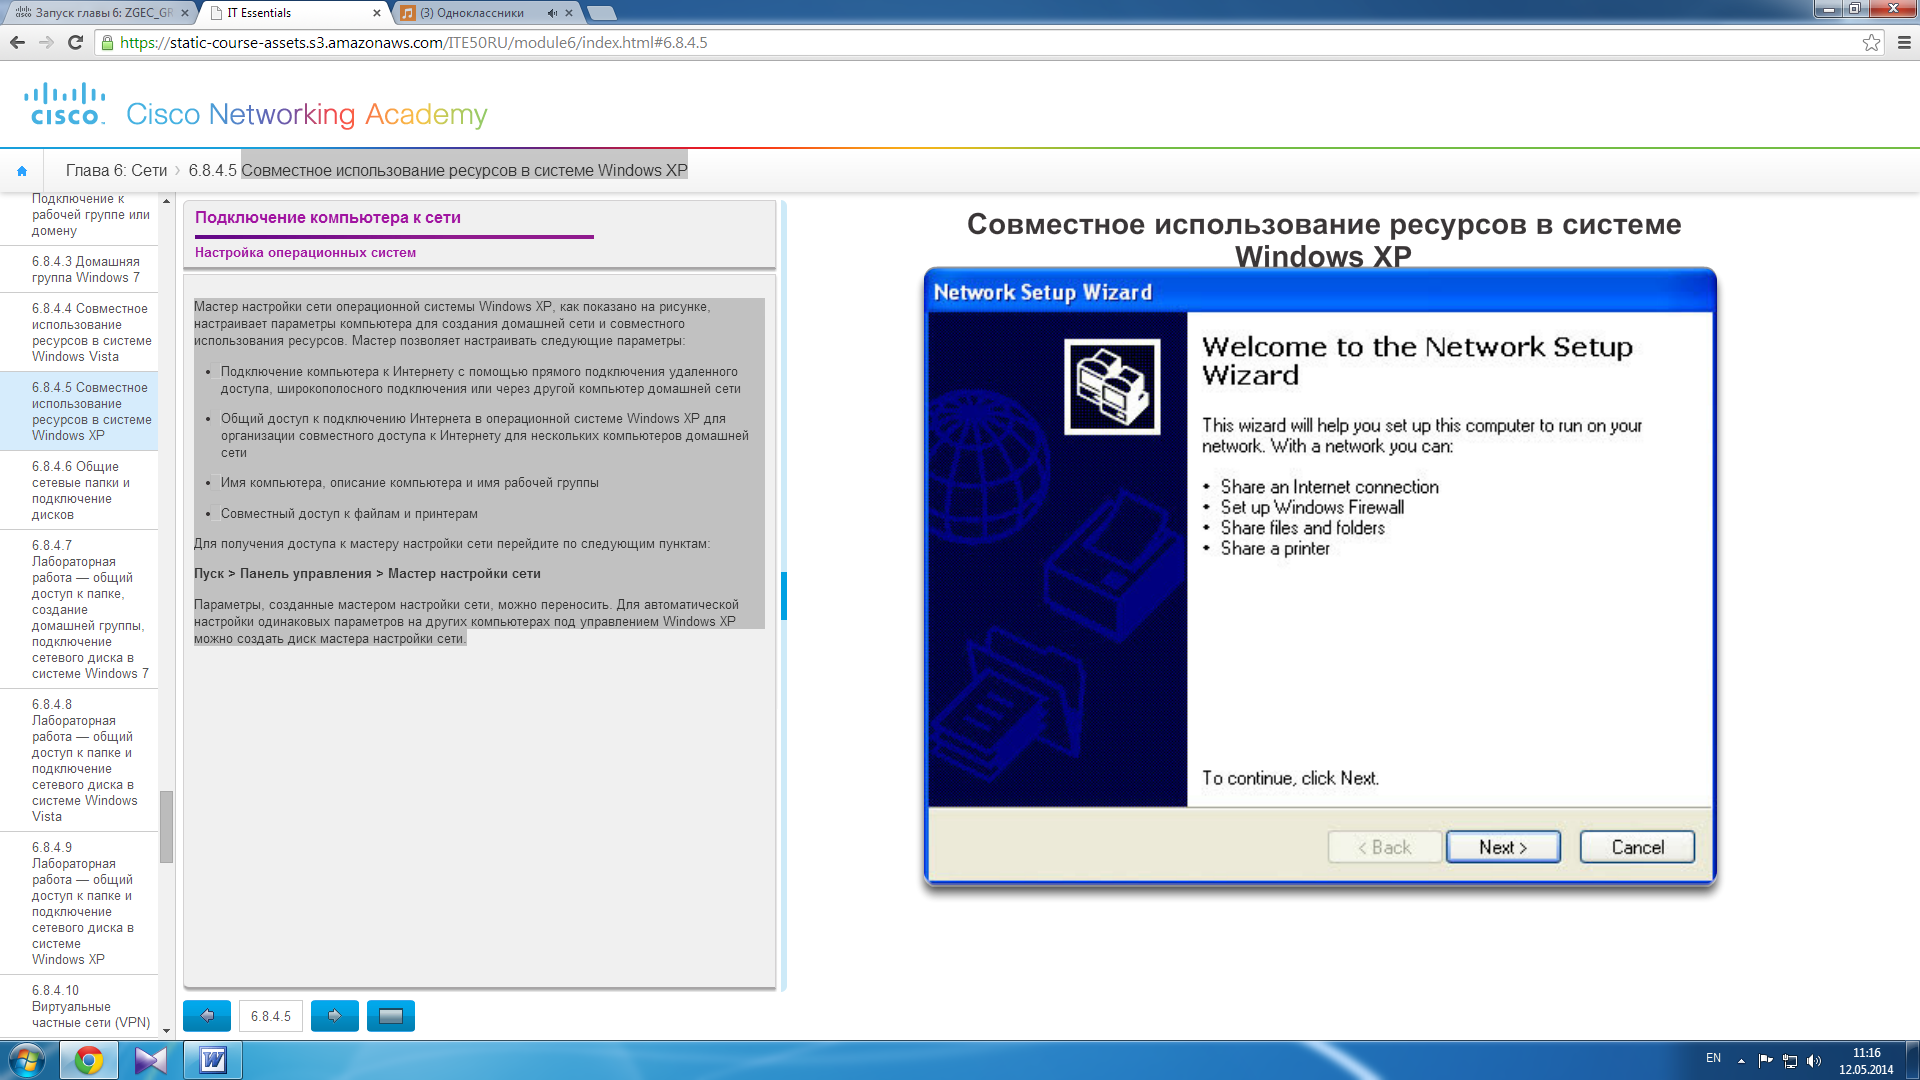Show hidden tray icons
Image resolution: width=1920 pixels, height=1080 pixels.
[x=1741, y=1061]
